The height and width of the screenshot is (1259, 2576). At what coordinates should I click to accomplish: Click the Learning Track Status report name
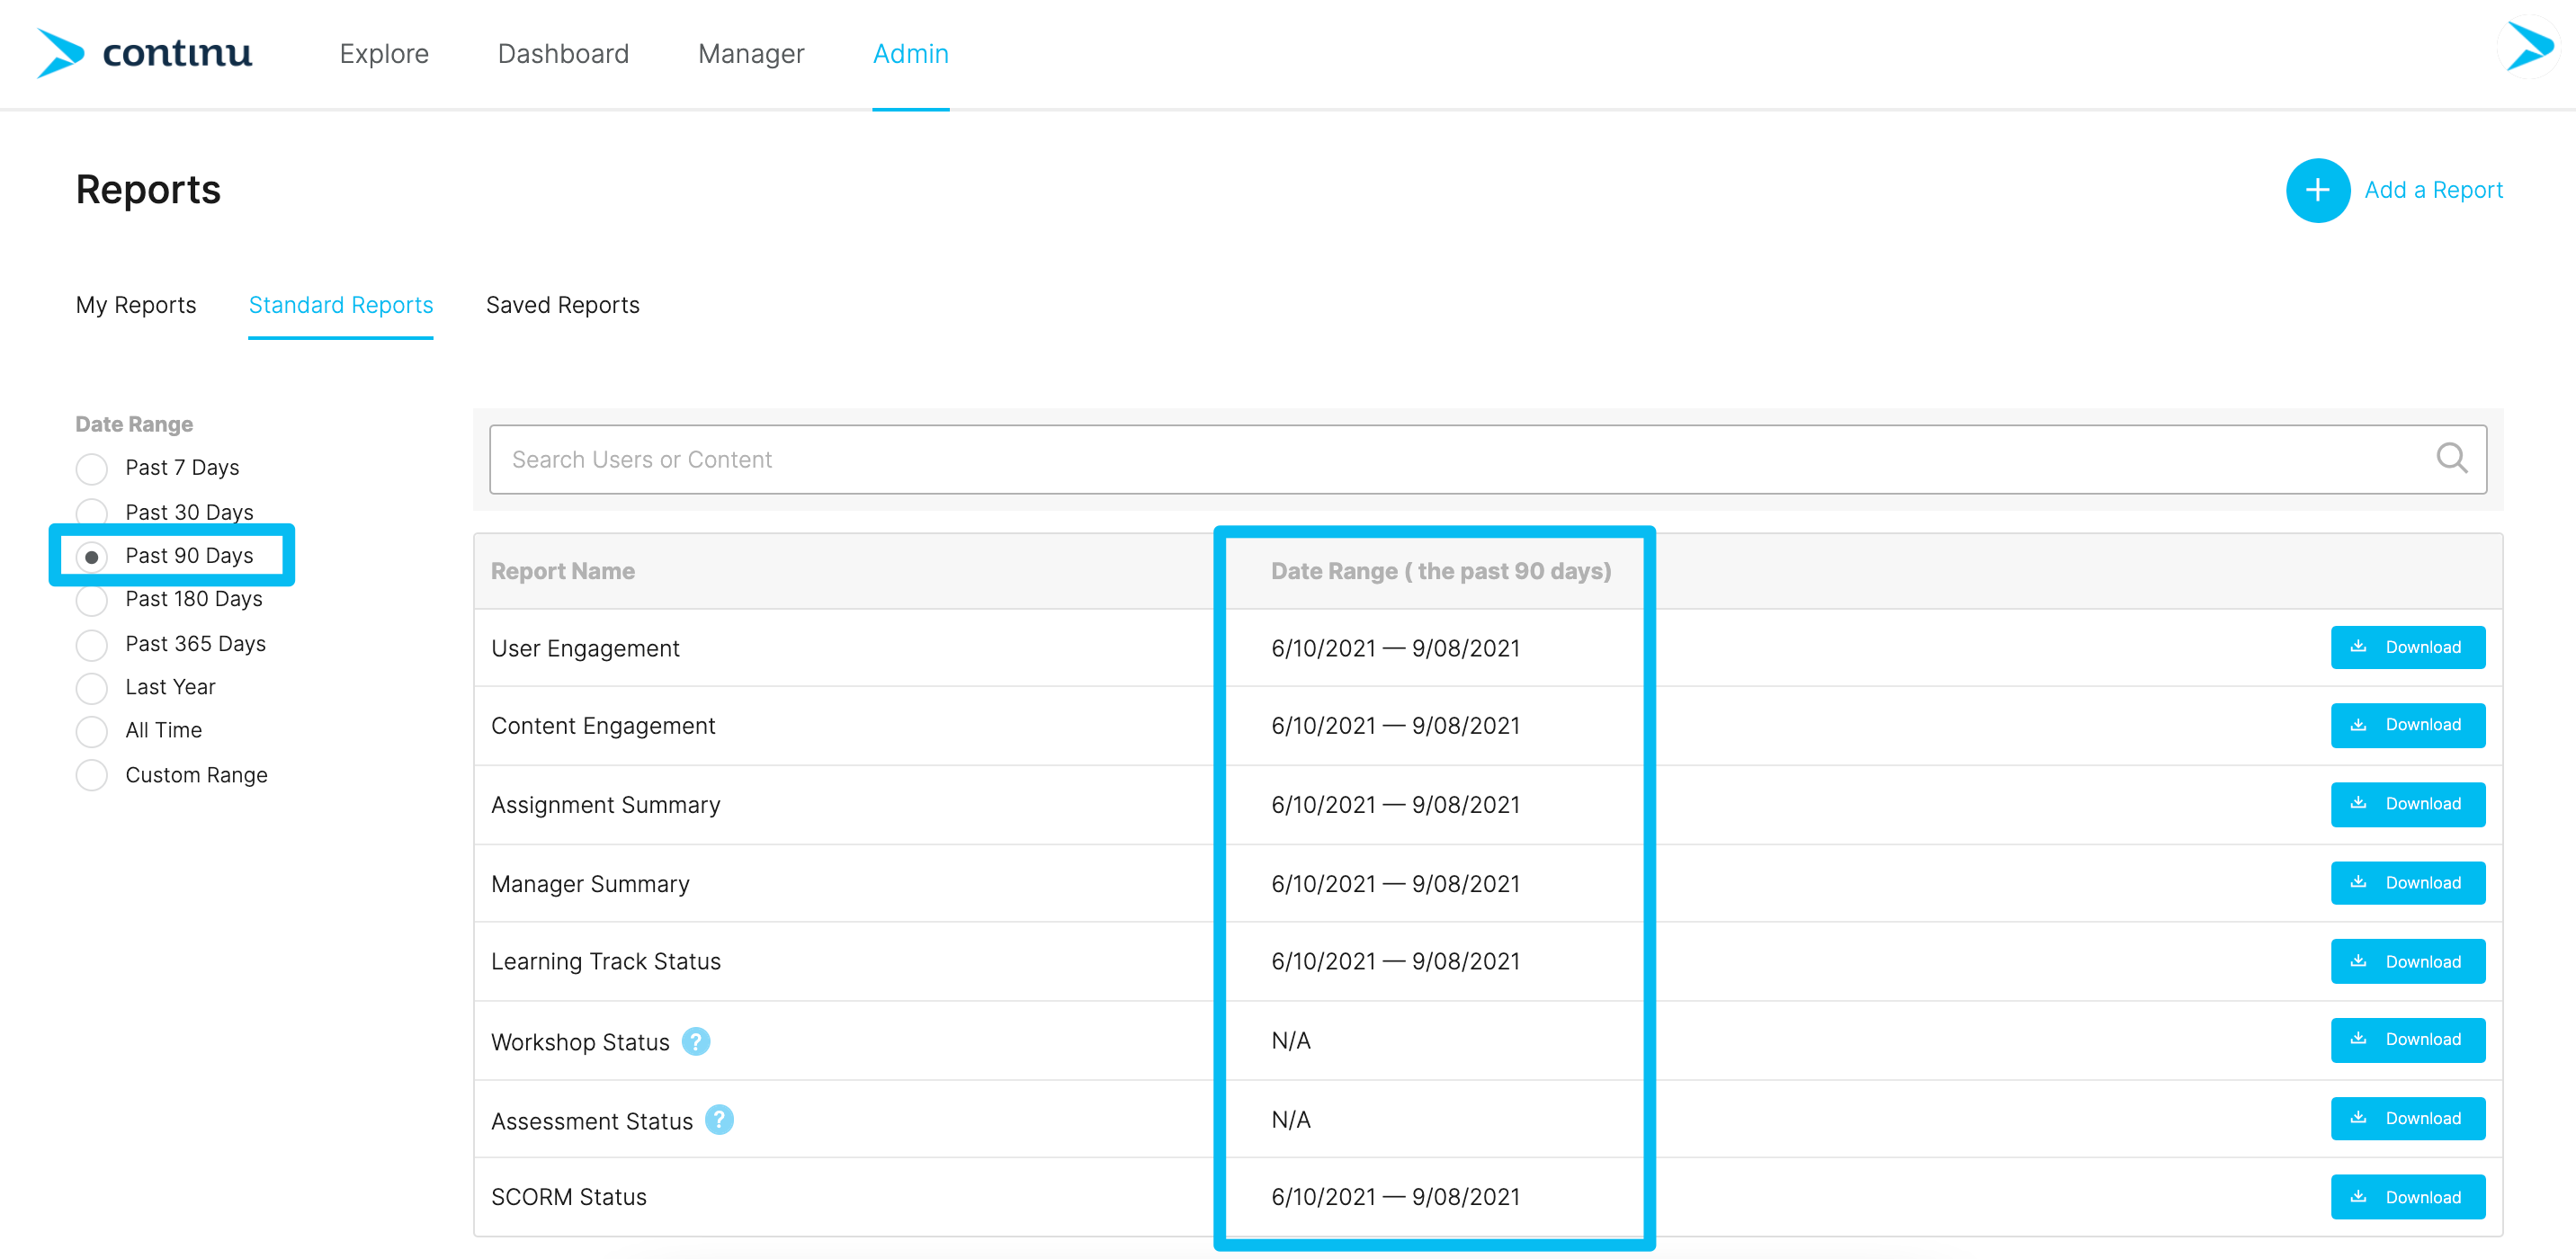coord(606,962)
